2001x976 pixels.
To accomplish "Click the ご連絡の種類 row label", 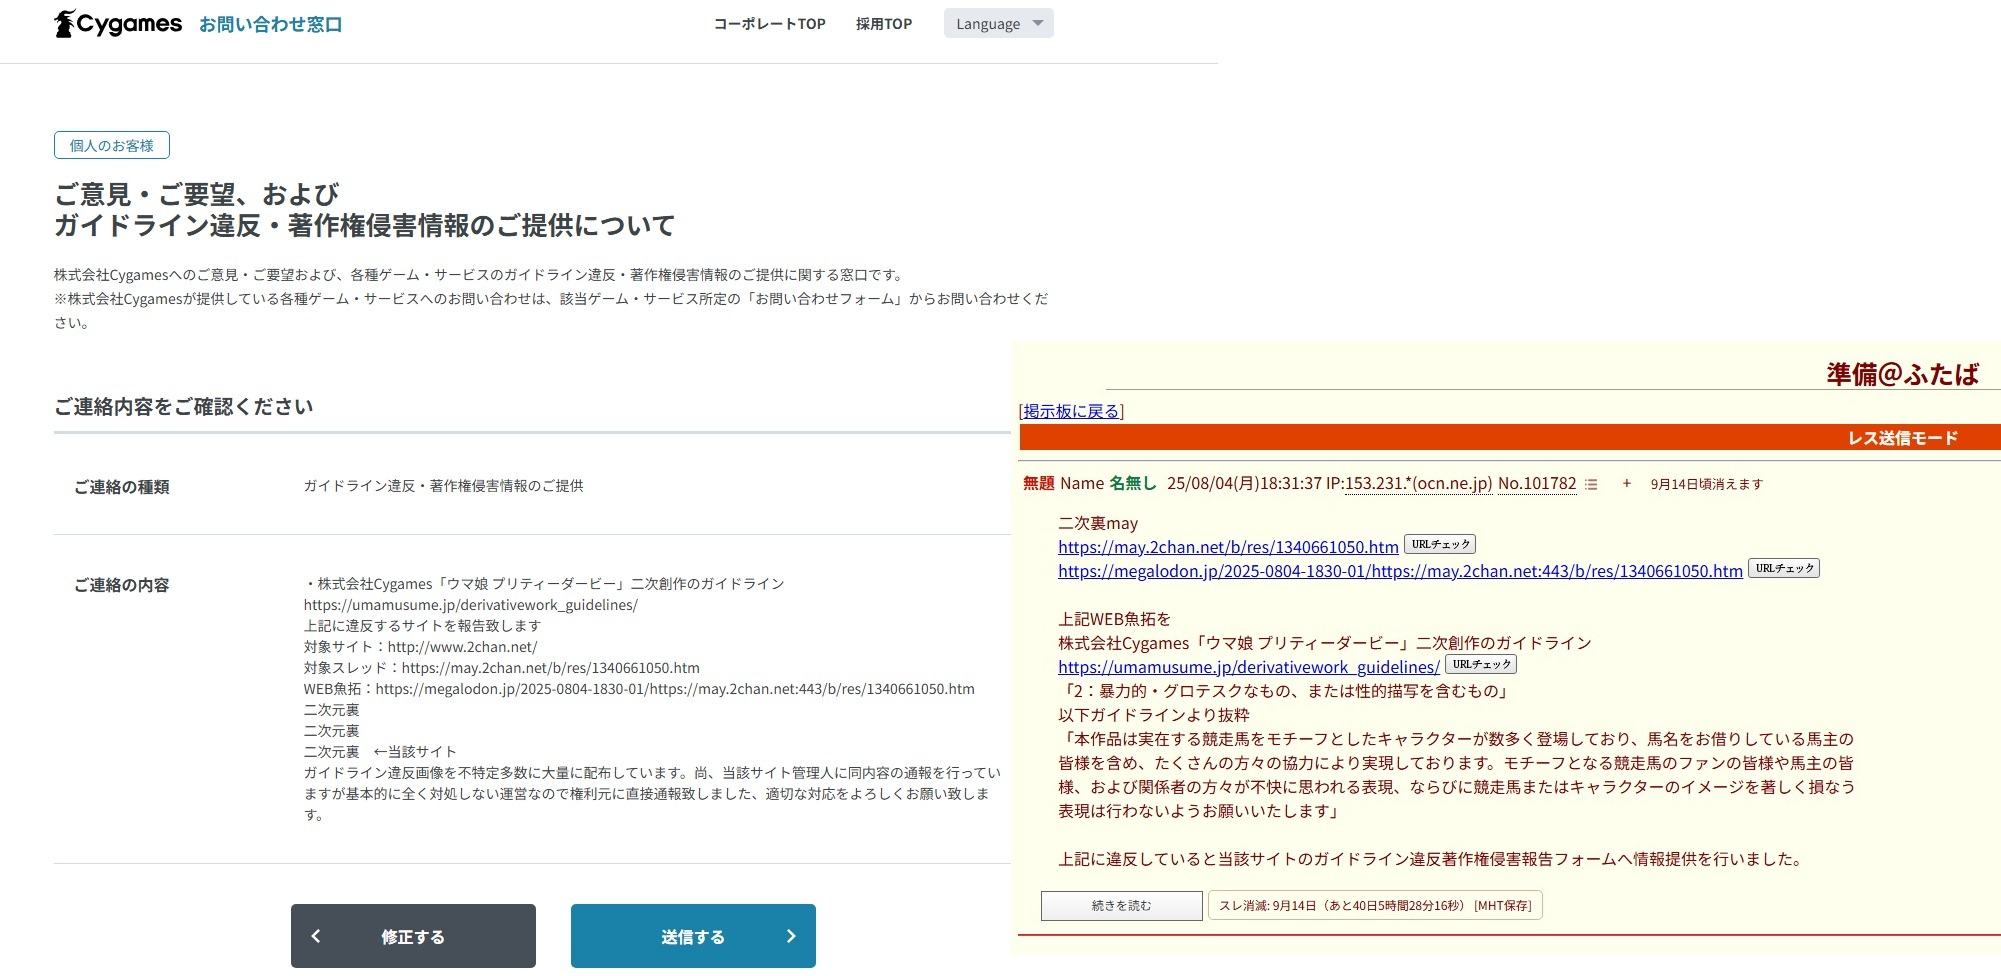I will click(x=122, y=487).
